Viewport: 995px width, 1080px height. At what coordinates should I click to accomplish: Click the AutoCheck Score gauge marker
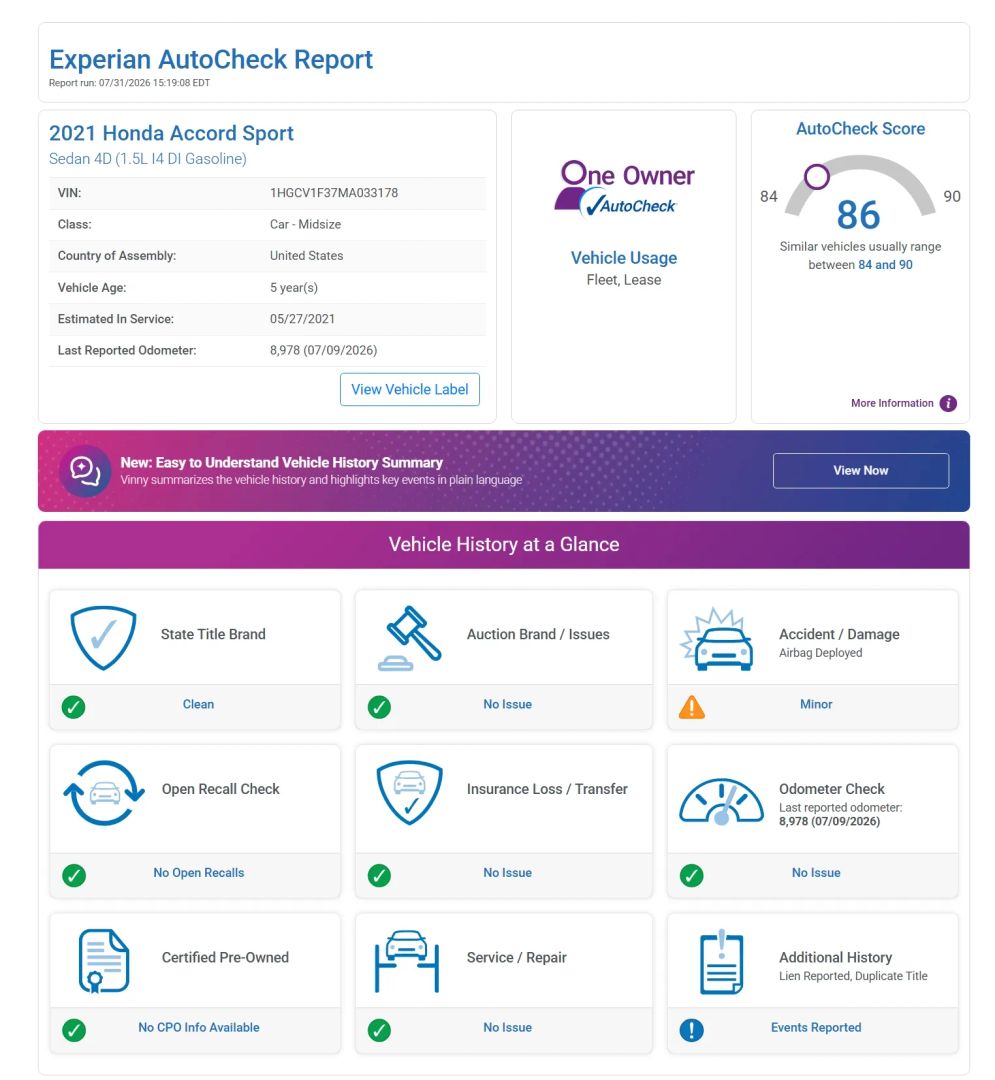(x=817, y=177)
